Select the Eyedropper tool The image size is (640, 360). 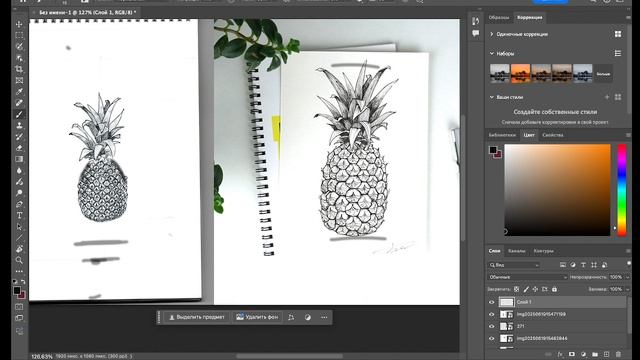coord(19,91)
